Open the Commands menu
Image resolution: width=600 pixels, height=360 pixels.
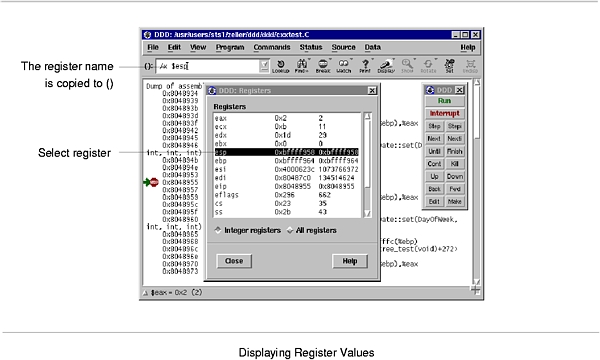point(272,47)
